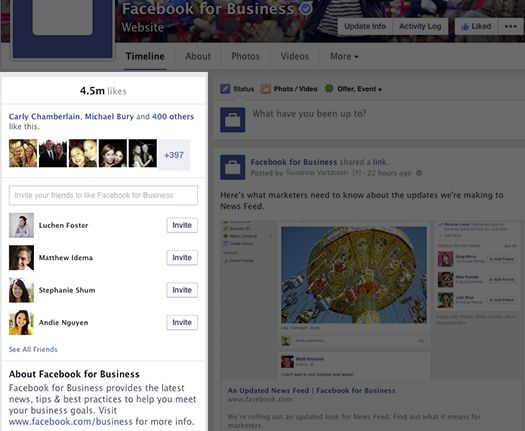Open the Photos tab
Image resolution: width=525 pixels, height=431 pixels.
point(245,56)
